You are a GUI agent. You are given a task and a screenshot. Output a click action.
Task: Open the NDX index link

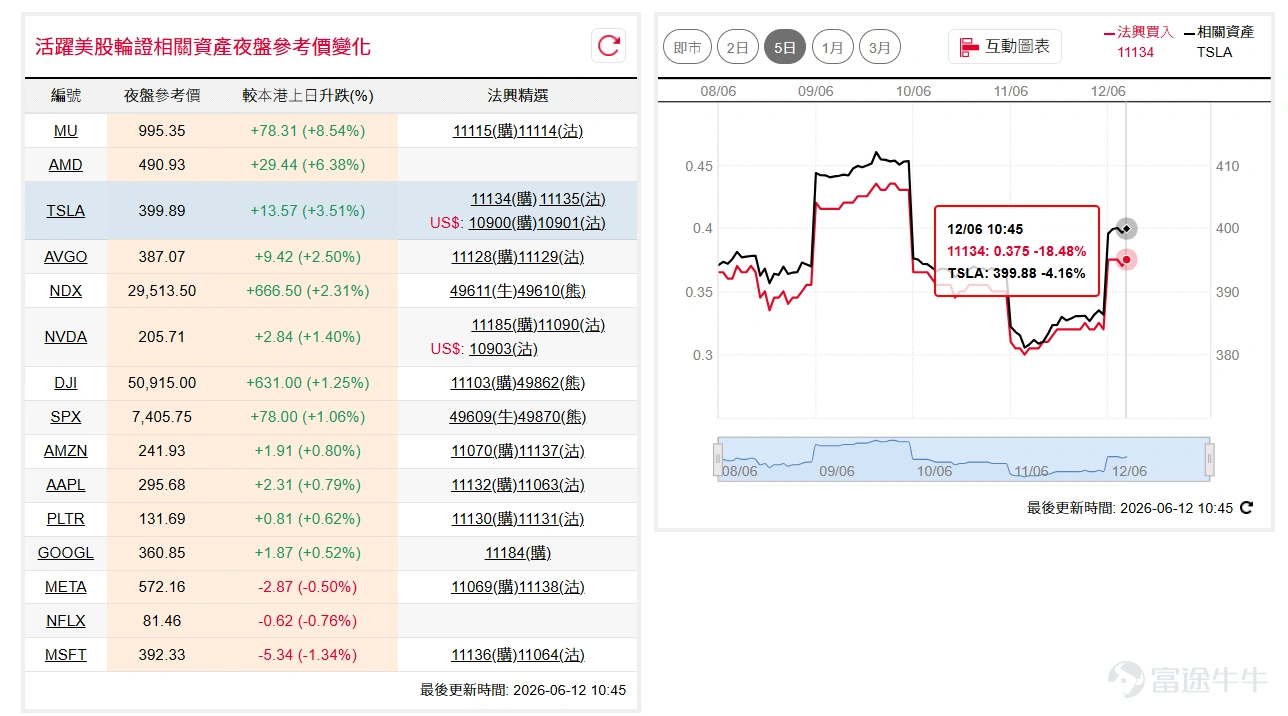66,291
